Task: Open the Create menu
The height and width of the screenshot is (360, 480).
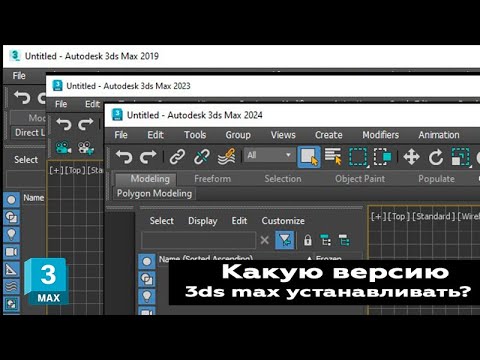Action: pos(329,135)
